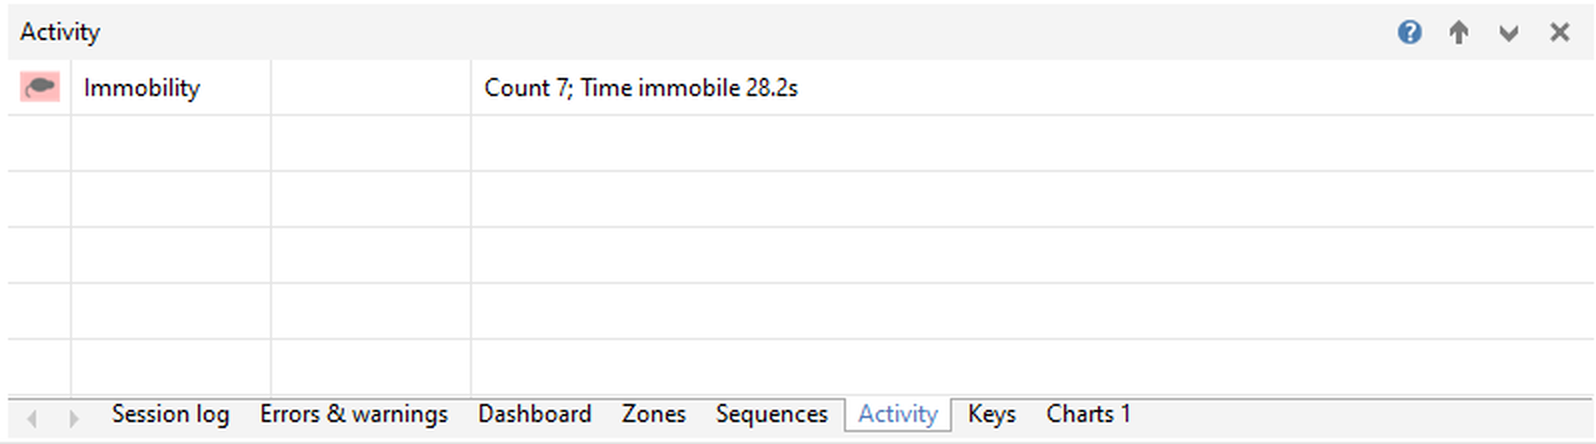Select the Dashboard tab
This screenshot has width=1596, height=444.
(534, 414)
